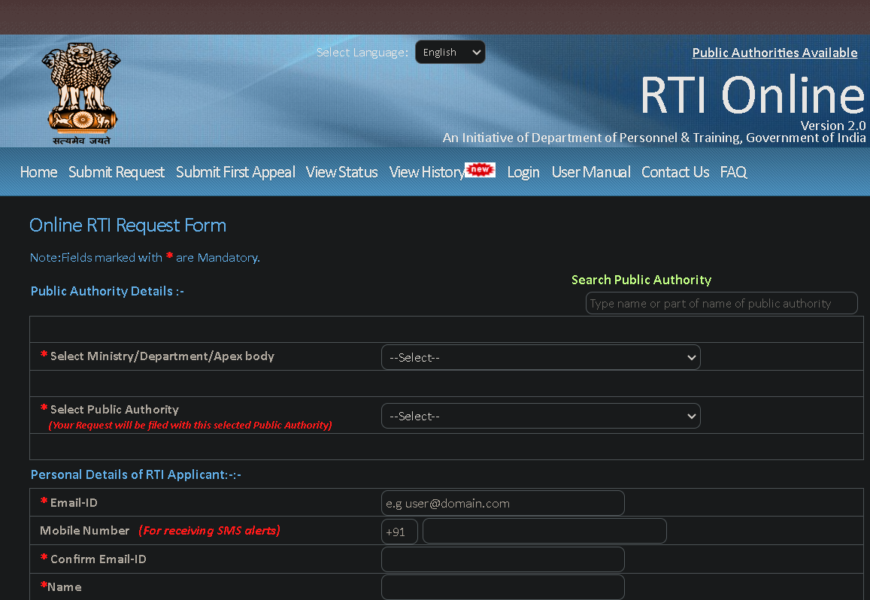870x600 pixels.
Task: Click the Login menu item
Action: pos(523,172)
